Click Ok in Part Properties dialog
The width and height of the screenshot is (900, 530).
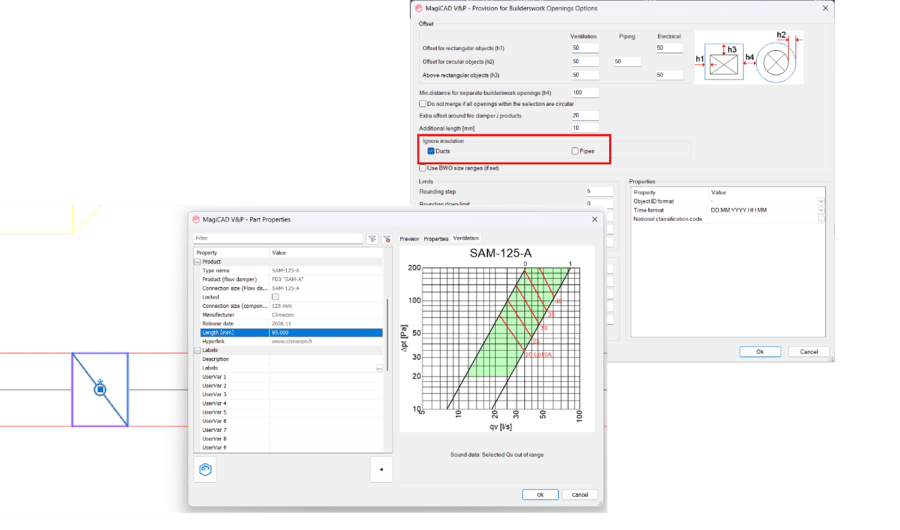point(540,494)
